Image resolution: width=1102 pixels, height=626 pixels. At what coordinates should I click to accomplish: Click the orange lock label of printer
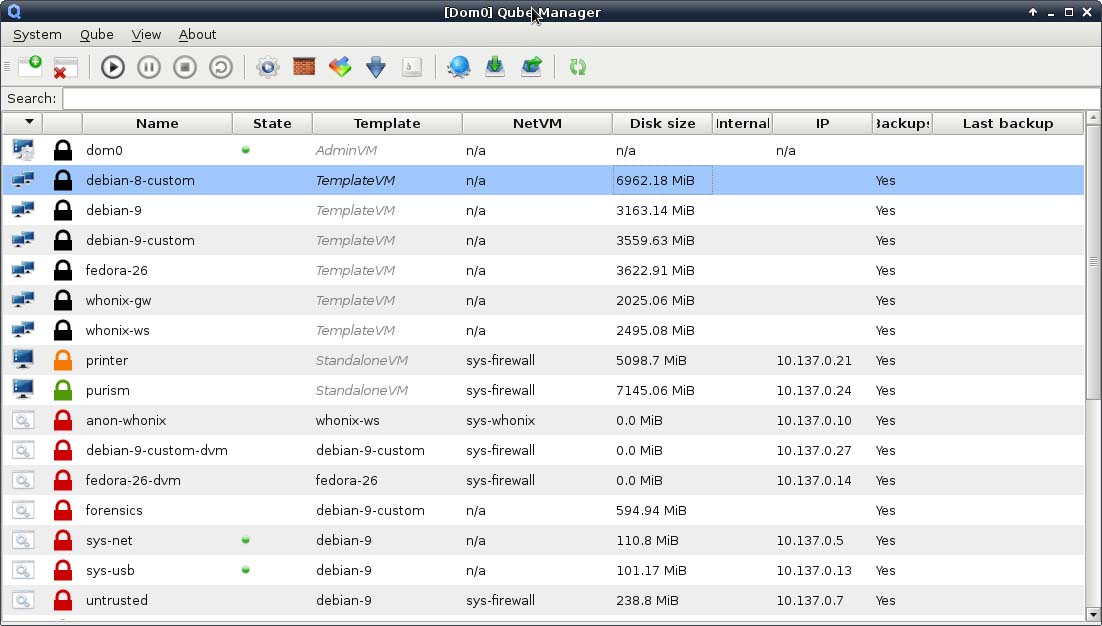click(63, 360)
